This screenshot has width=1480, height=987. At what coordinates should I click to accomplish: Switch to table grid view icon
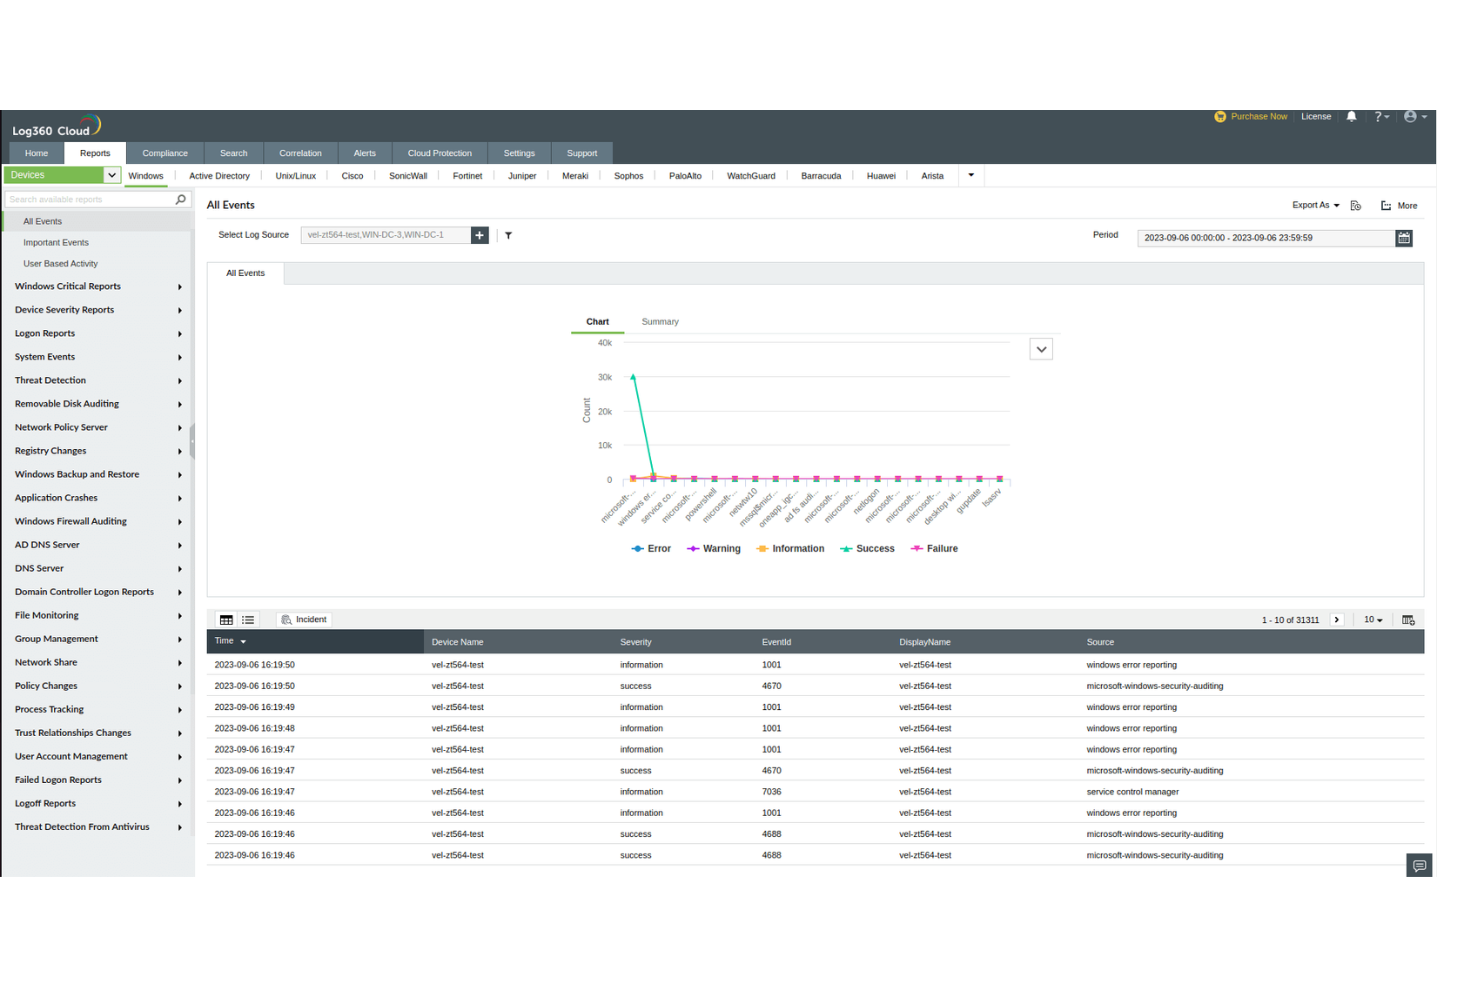pos(226,620)
